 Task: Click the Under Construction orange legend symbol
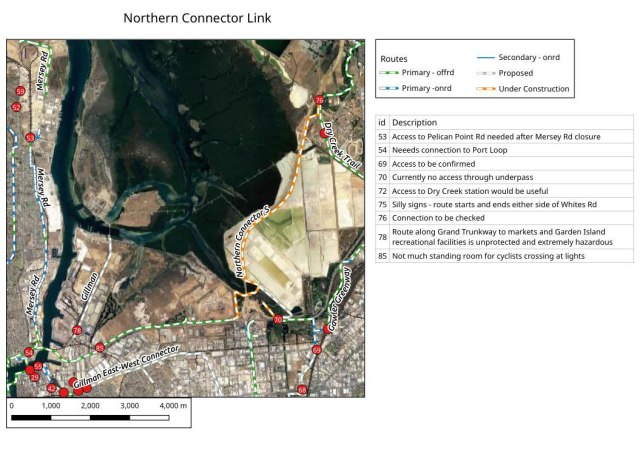click(x=484, y=89)
